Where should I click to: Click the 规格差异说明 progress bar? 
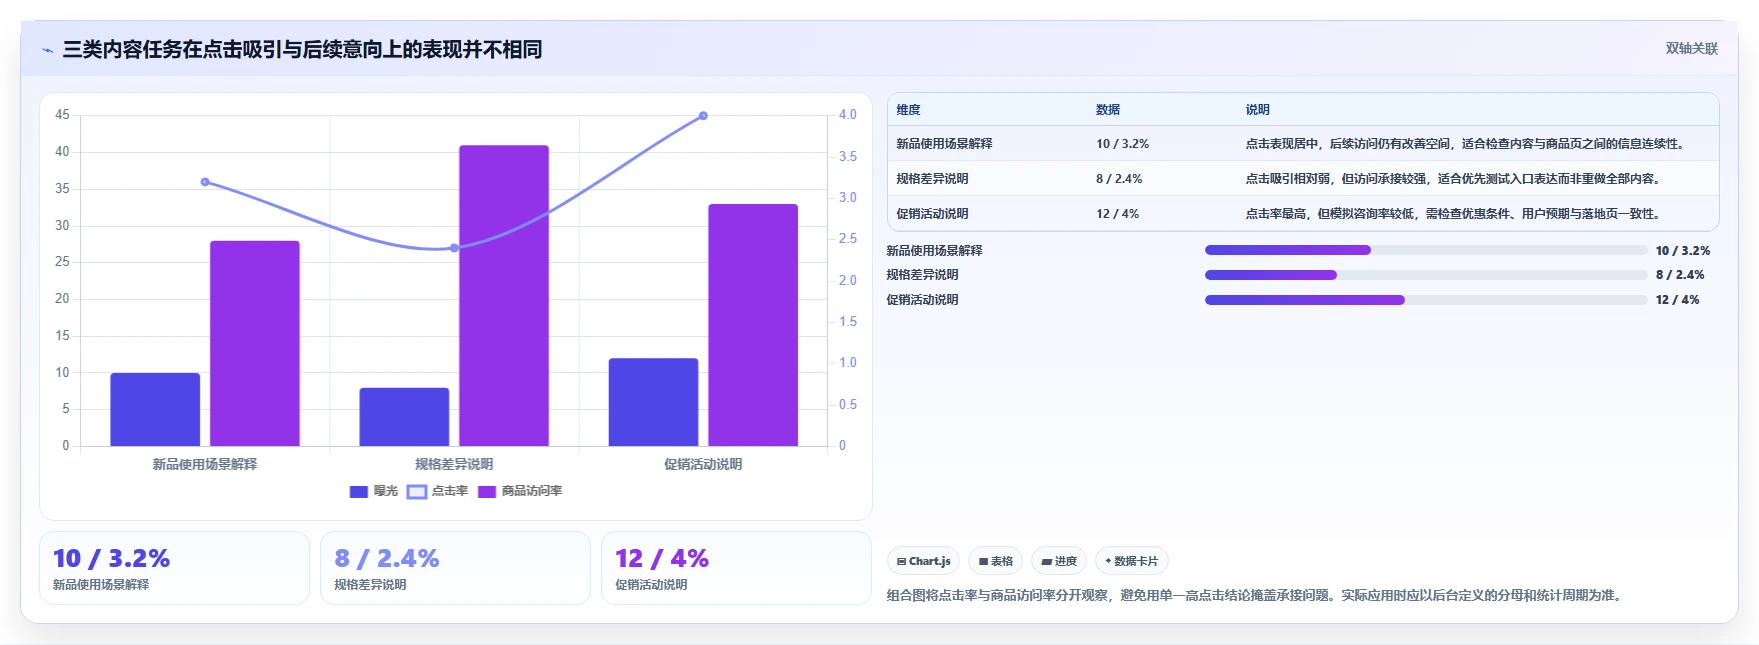click(x=1426, y=275)
